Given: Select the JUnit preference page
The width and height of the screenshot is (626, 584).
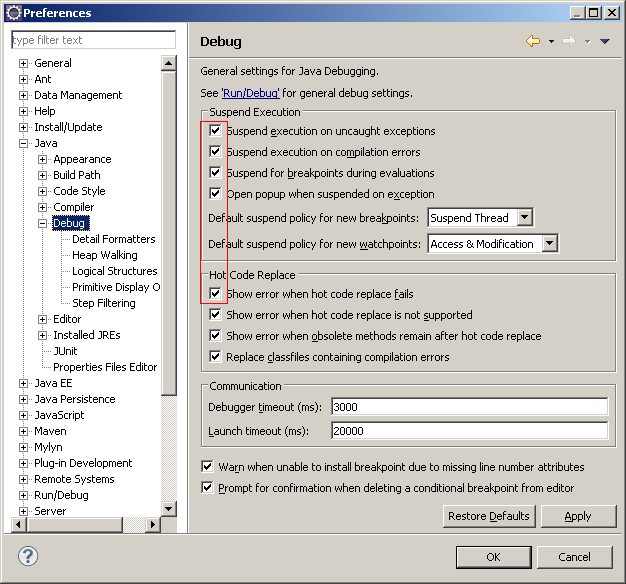Looking at the screenshot, I should 65,351.
